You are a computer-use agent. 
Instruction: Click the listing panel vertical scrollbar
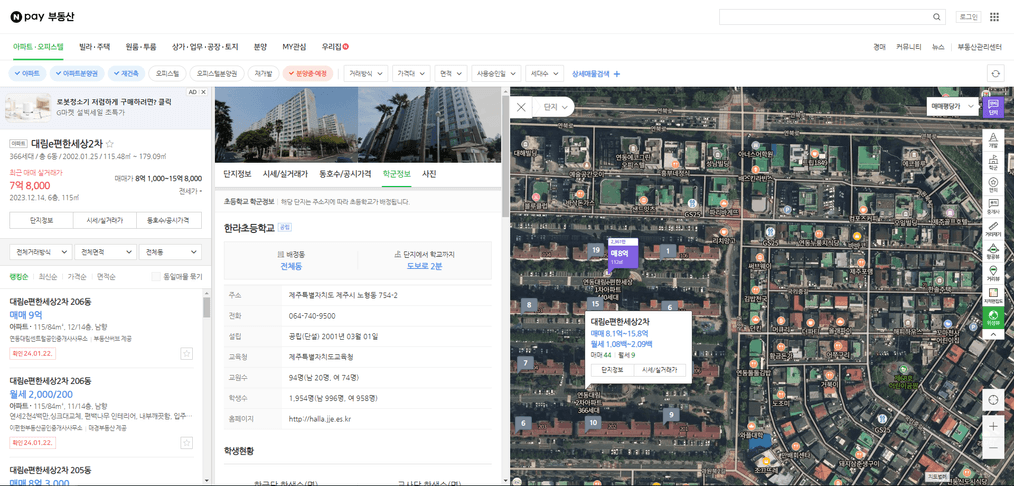[206, 308]
